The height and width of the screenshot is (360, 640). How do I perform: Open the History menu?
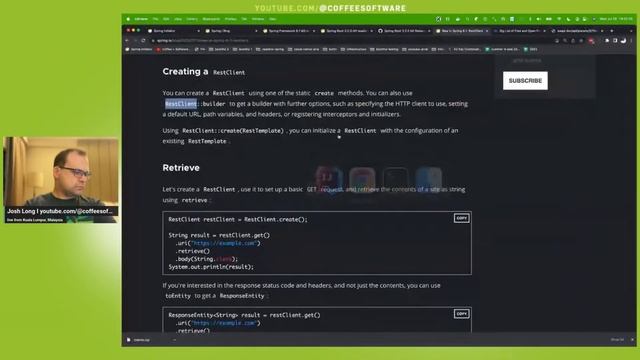192,19
